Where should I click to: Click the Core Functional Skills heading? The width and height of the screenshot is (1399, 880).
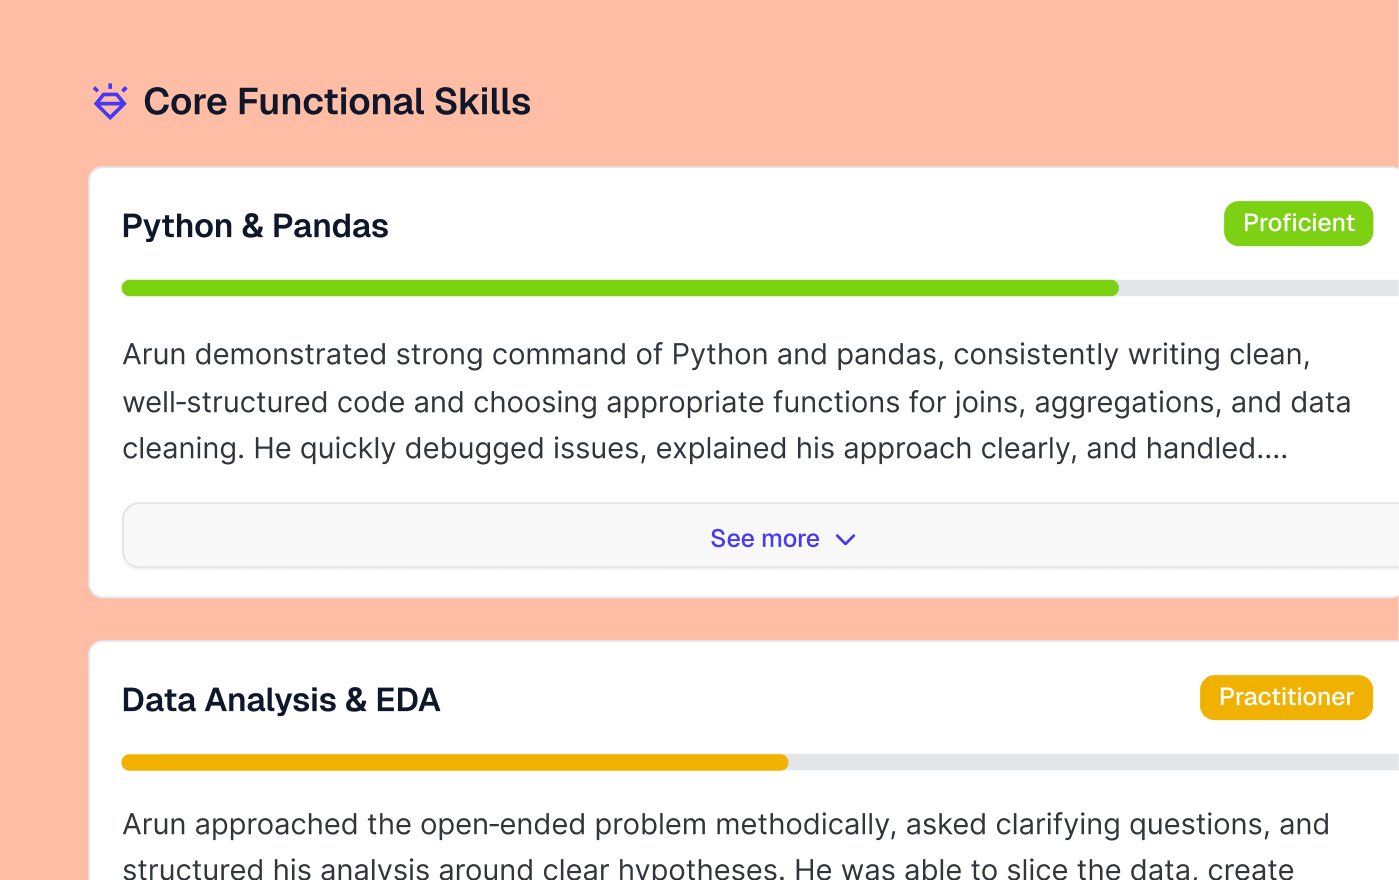pyautogui.click(x=337, y=101)
